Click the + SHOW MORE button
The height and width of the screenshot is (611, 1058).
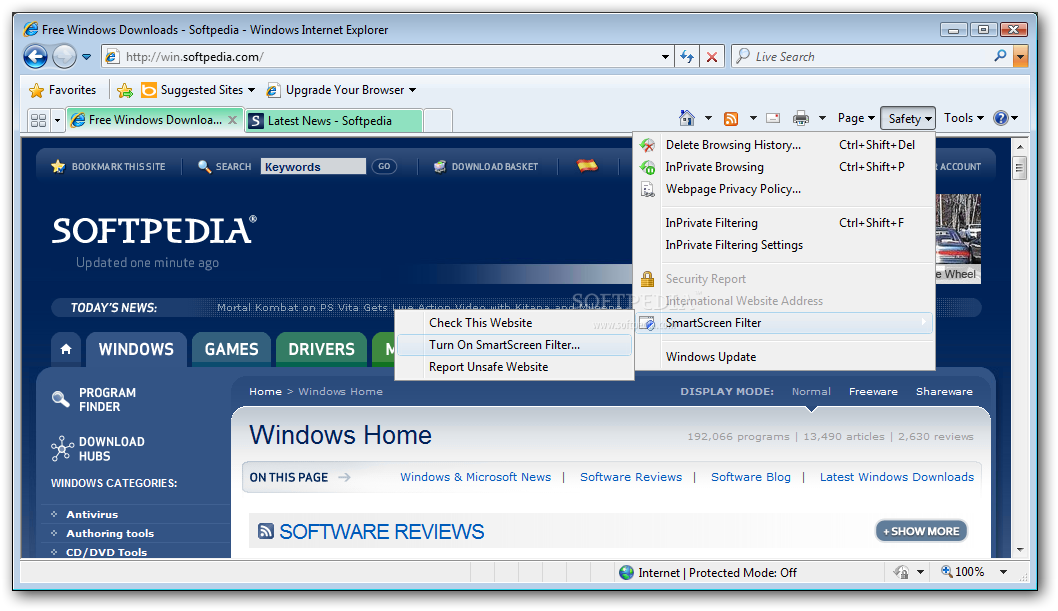pos(921,531)
